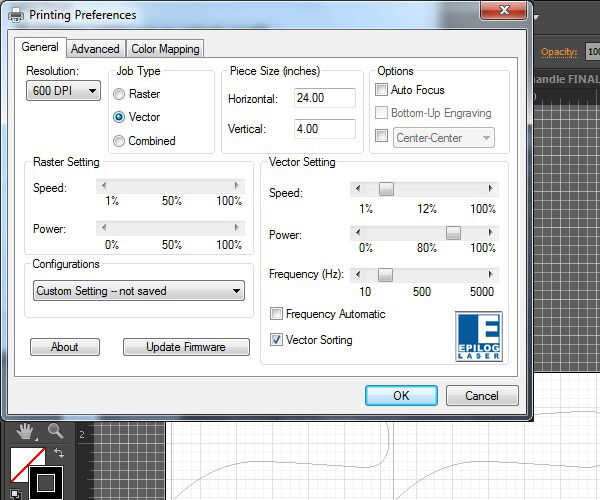Click the Opacity link in Illustrator
The height and width of the screenshot is (500, 600).
(x=559, y=52)
